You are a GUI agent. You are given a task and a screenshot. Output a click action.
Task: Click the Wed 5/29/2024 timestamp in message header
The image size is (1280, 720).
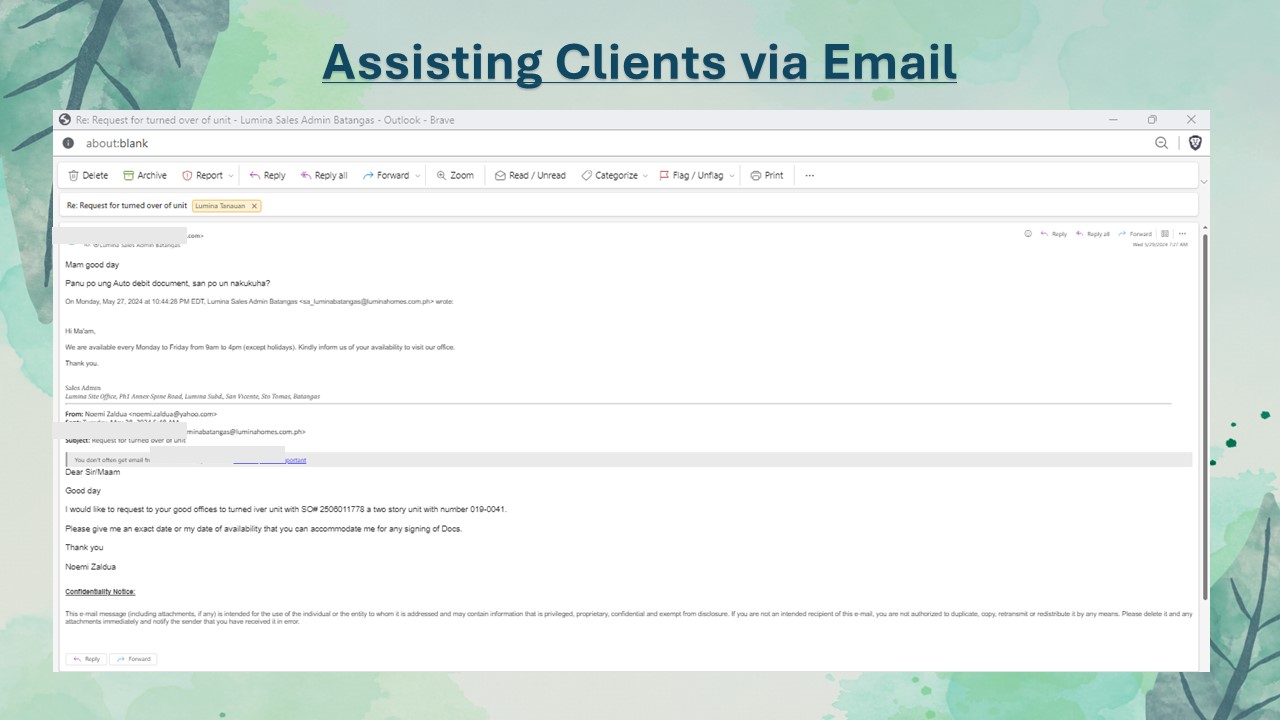click(x=1160, y=244)
